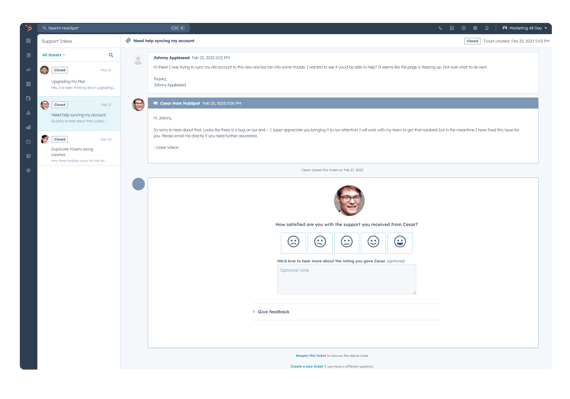Click the Johnny Appleseed sender name
This screenshot has height=399, width=570.
click(x=172, y=58)
